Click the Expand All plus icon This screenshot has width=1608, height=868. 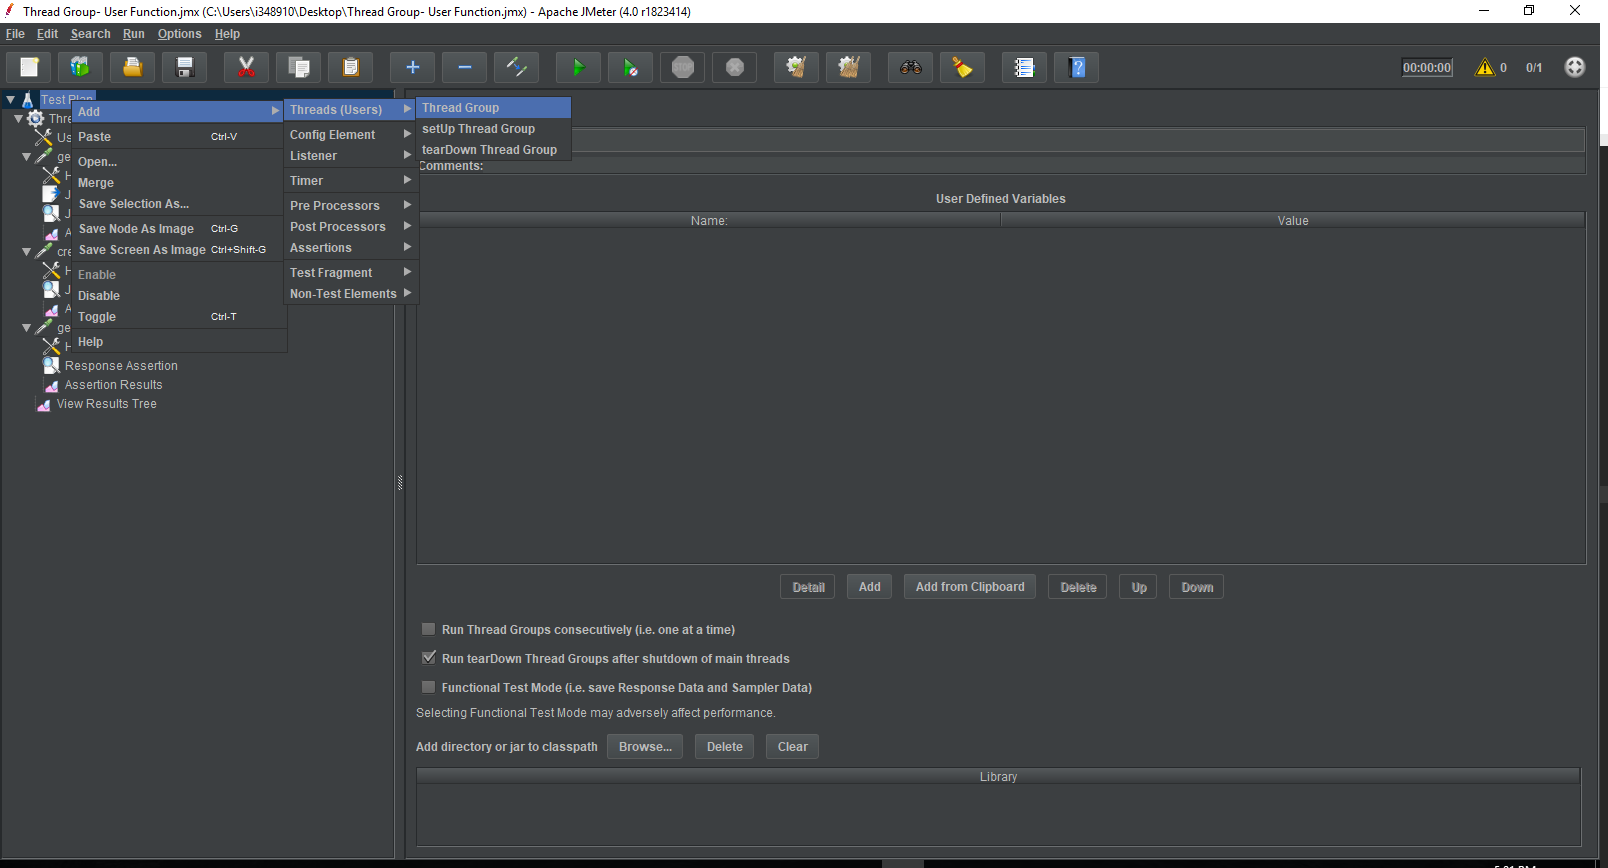click(412, 67)
